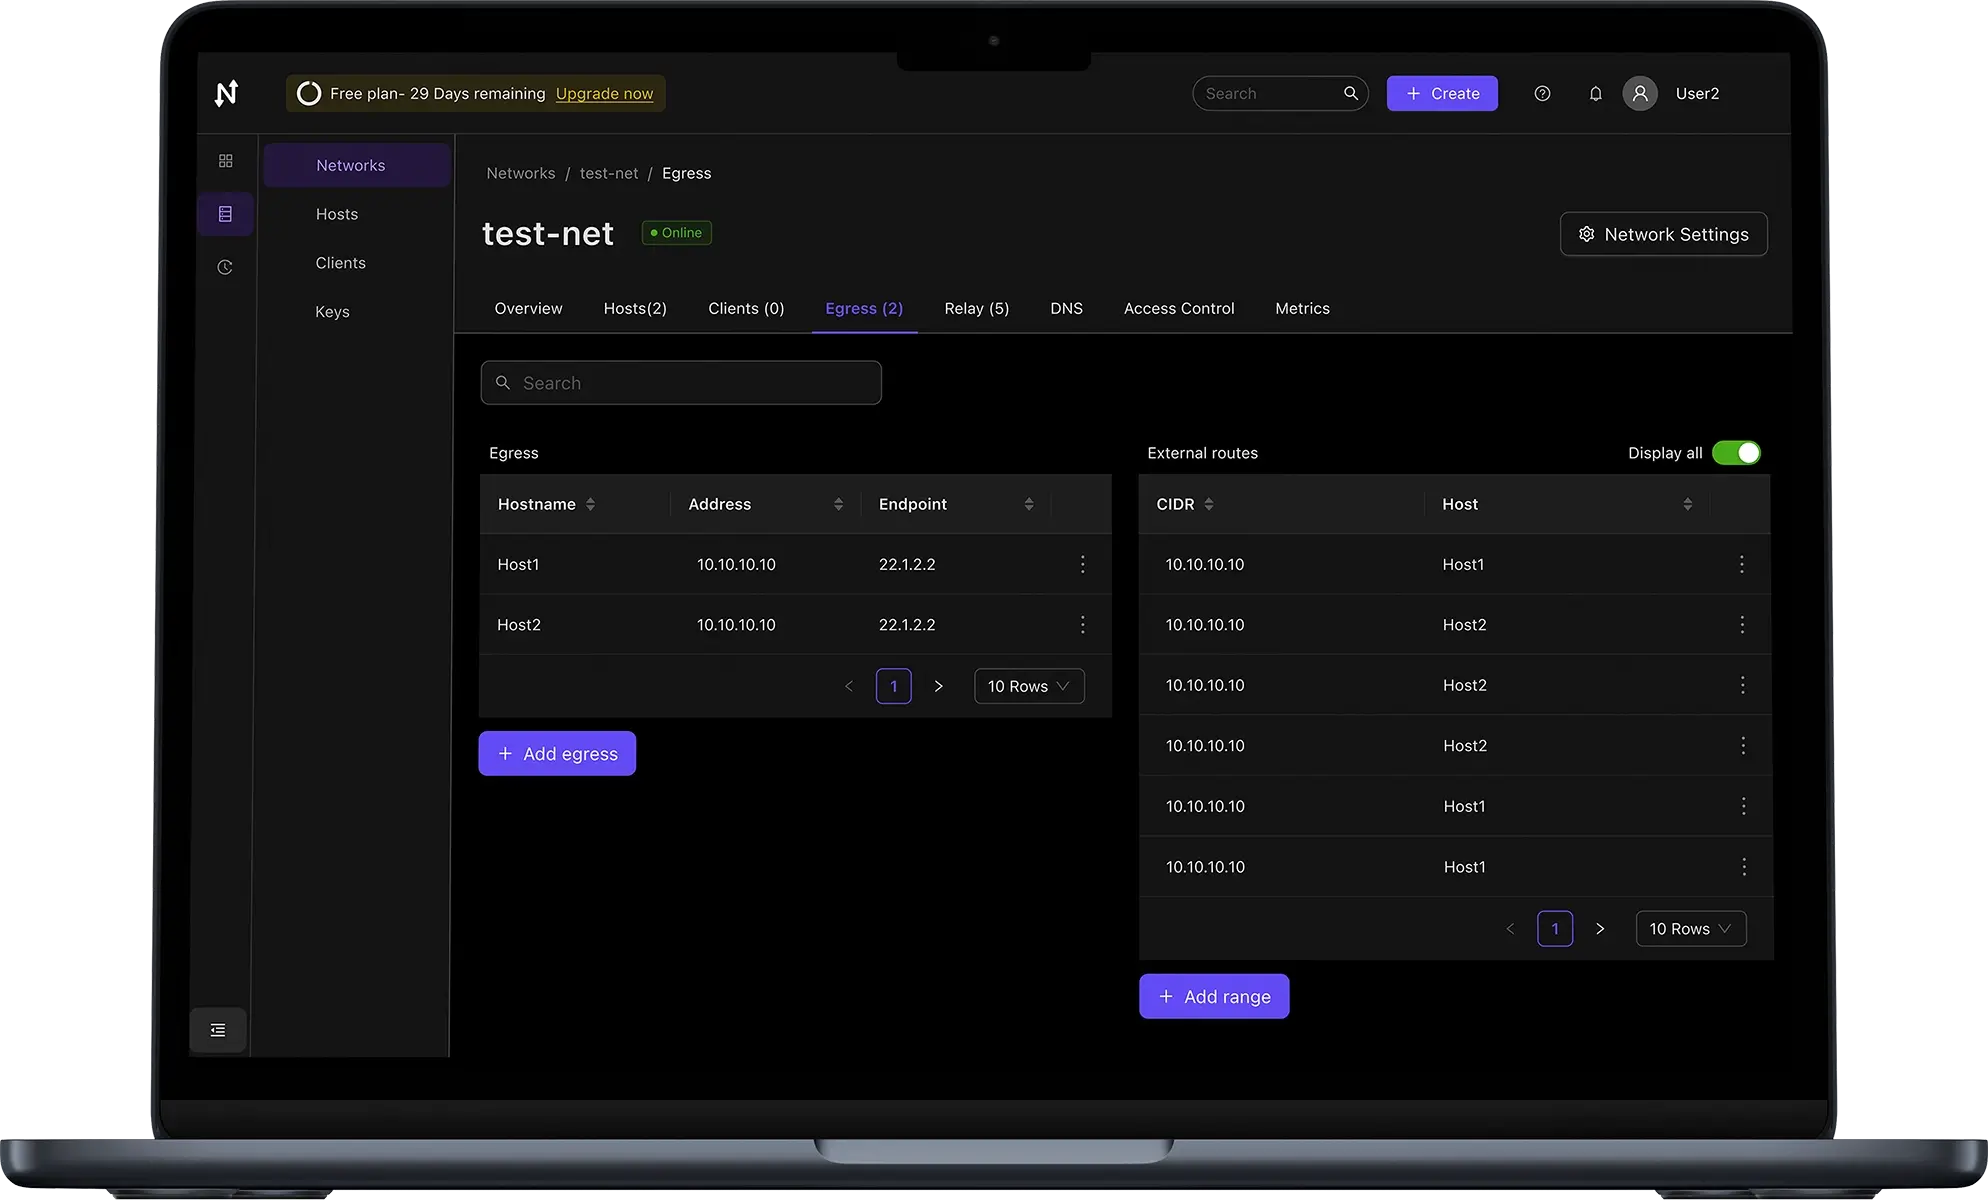1988x1200 pixels.
Task: Open notifications via bell icon
Action: [1595, 93]
